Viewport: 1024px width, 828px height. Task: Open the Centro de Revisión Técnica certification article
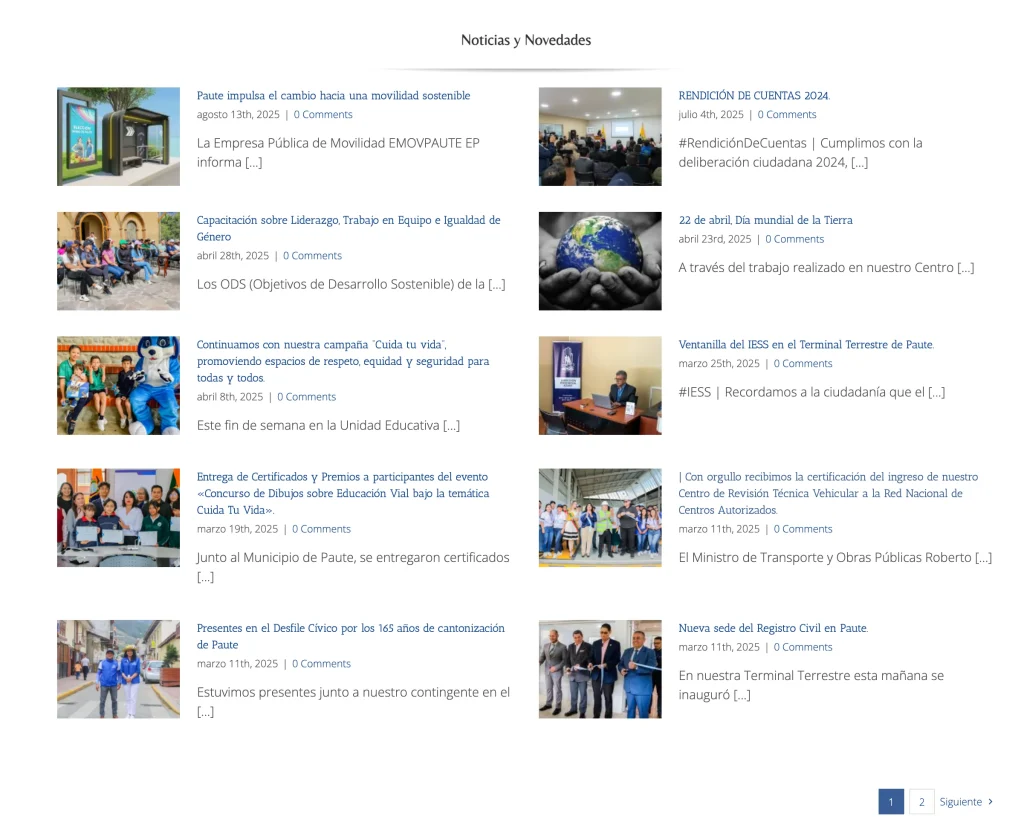pos(830,493)
